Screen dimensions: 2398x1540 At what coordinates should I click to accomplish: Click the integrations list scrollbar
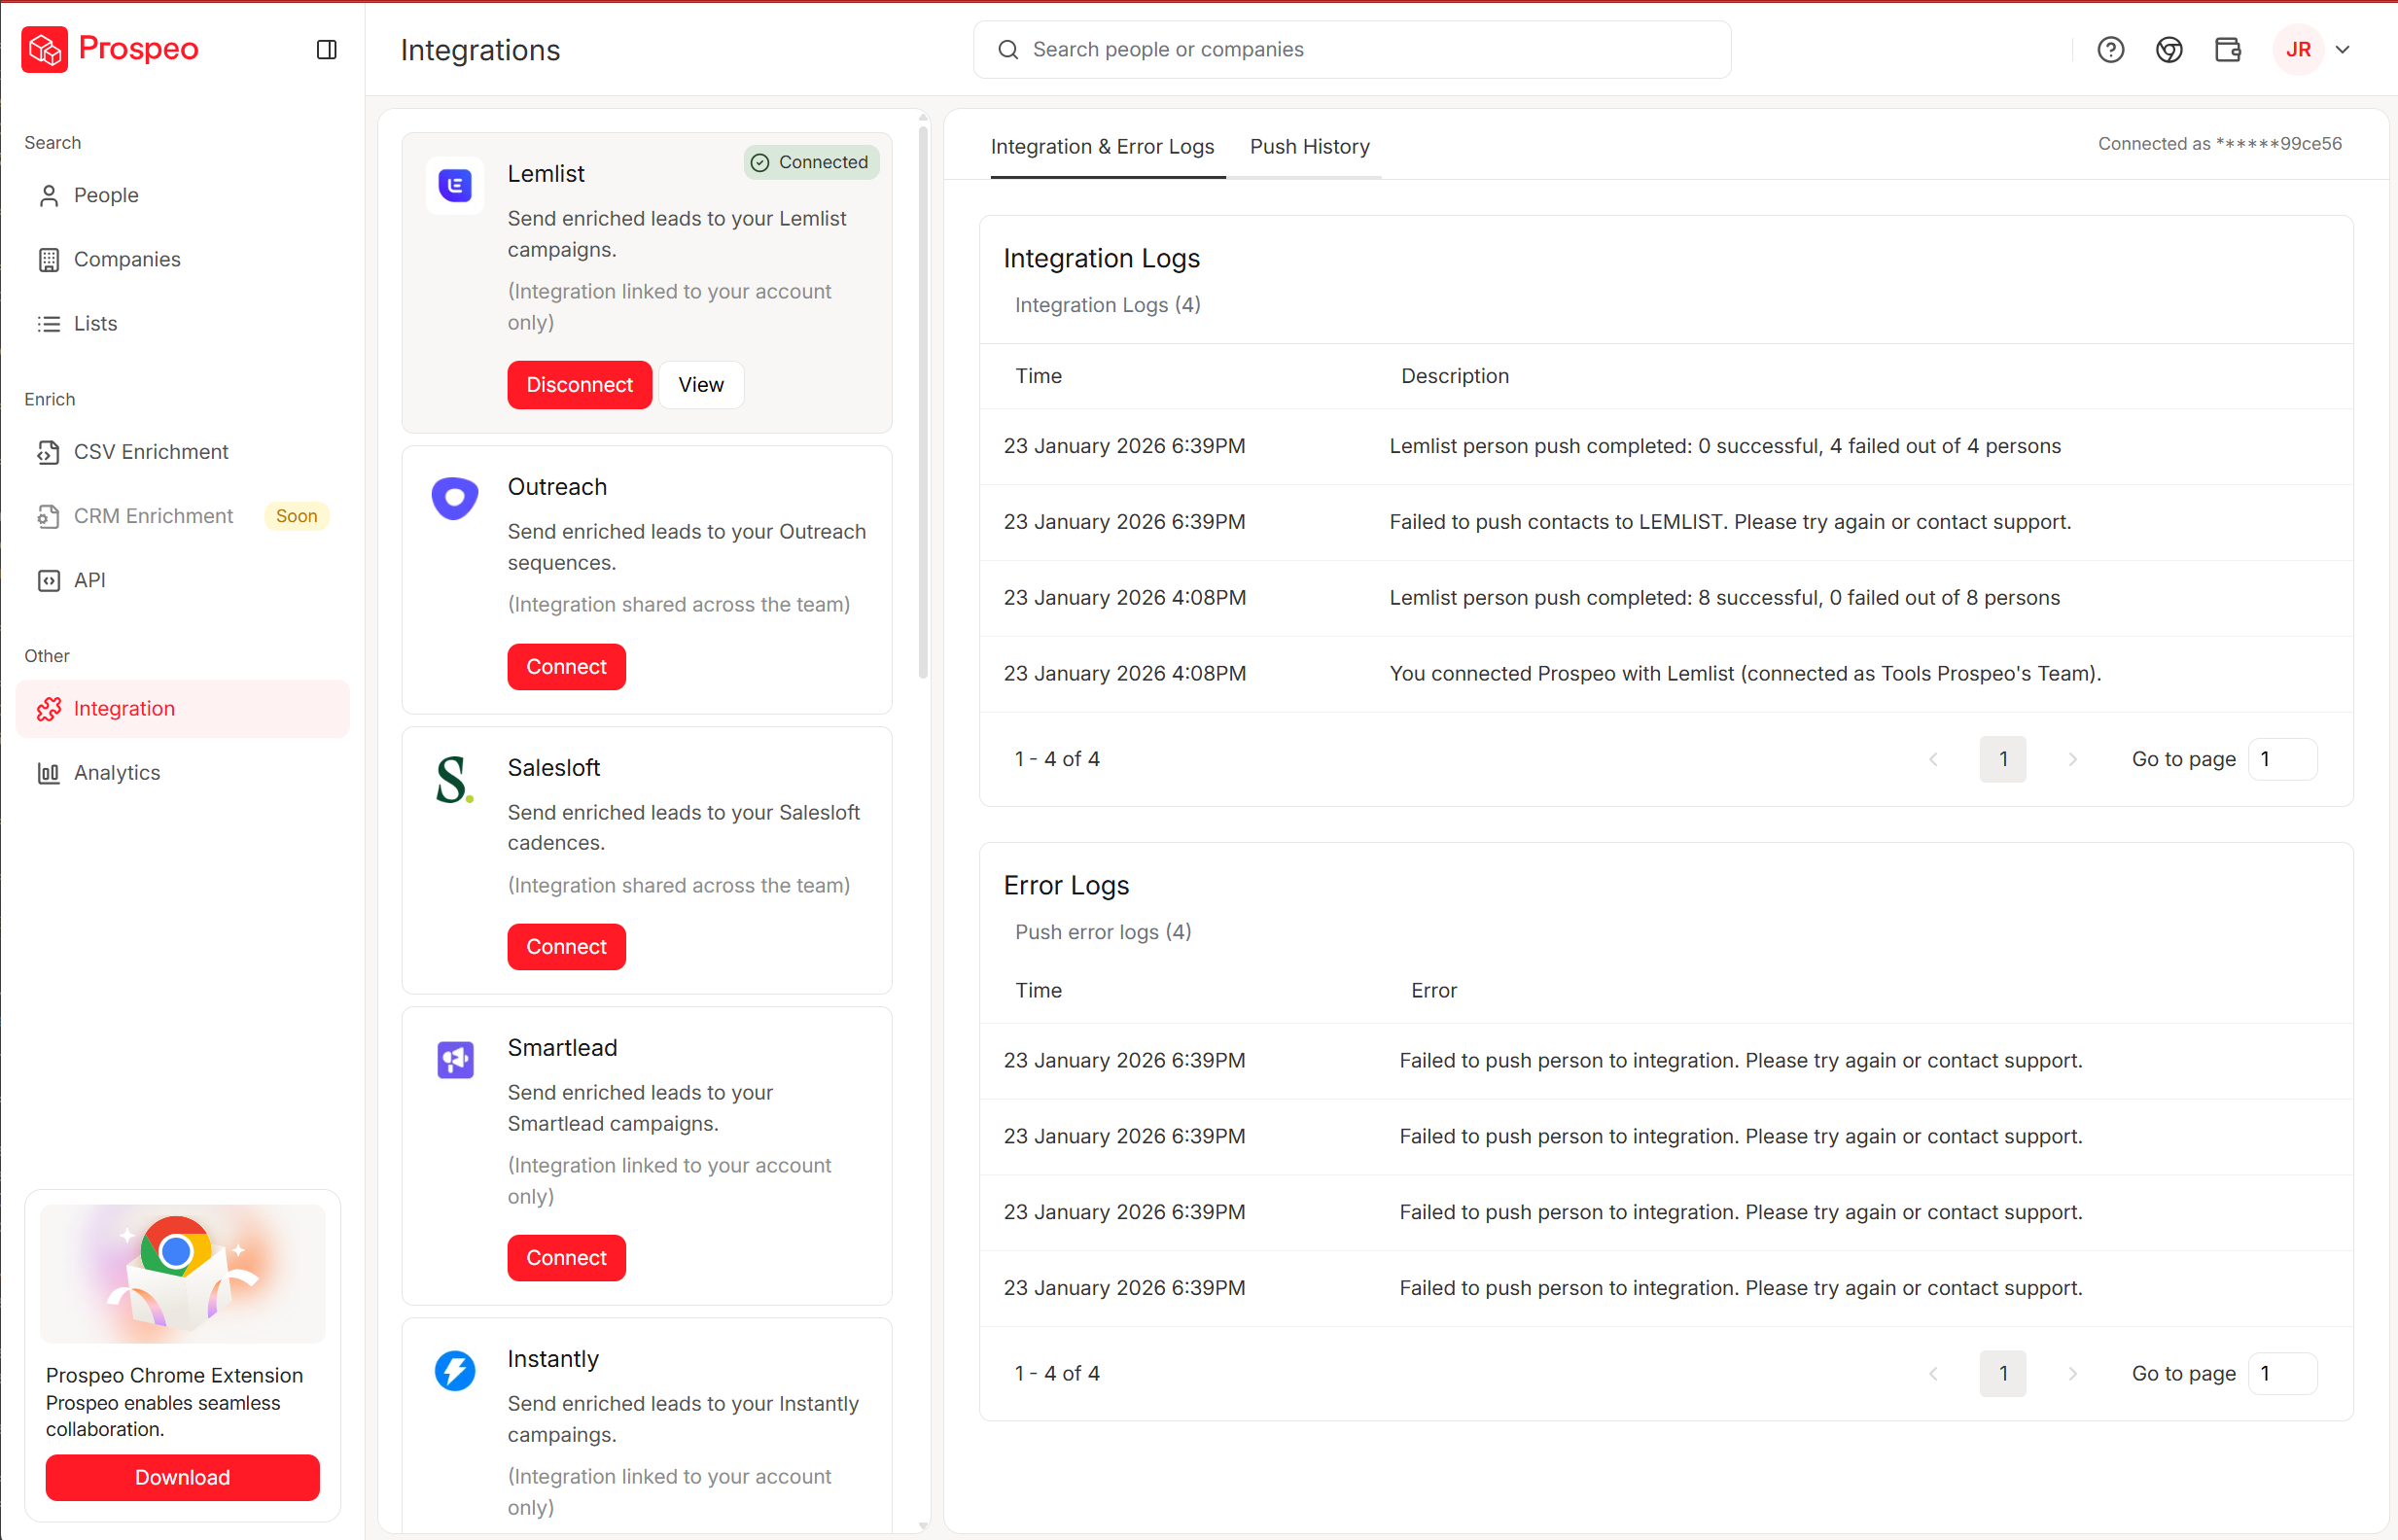click(922, 400)
